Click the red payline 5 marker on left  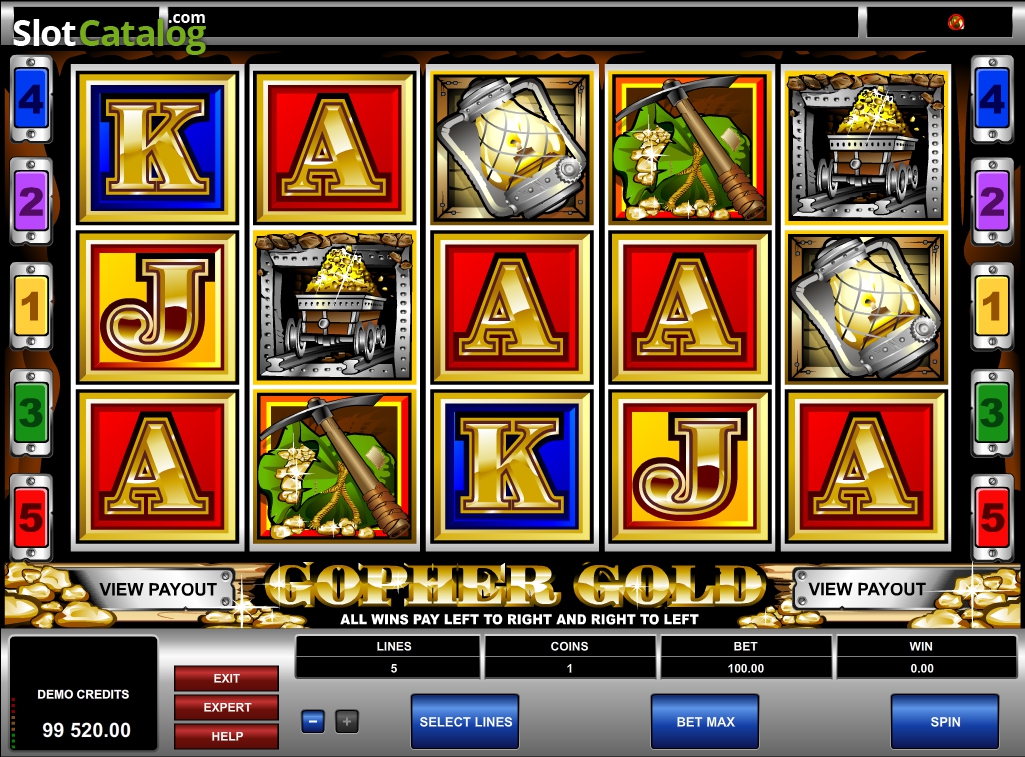[x=31, y=518]
